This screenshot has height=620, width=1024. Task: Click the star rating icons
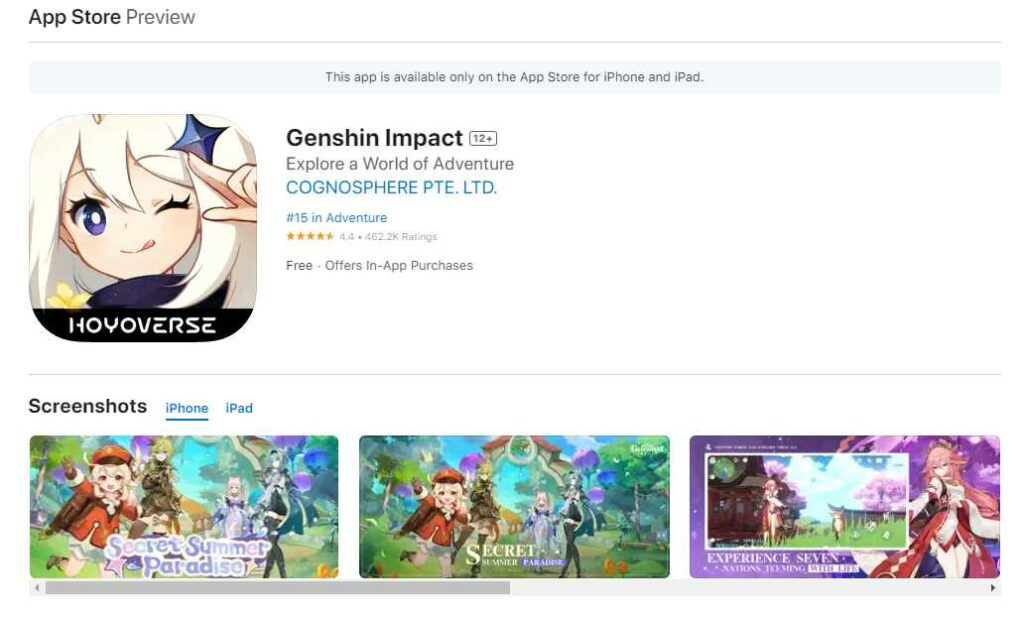click(x=310, y=237)
